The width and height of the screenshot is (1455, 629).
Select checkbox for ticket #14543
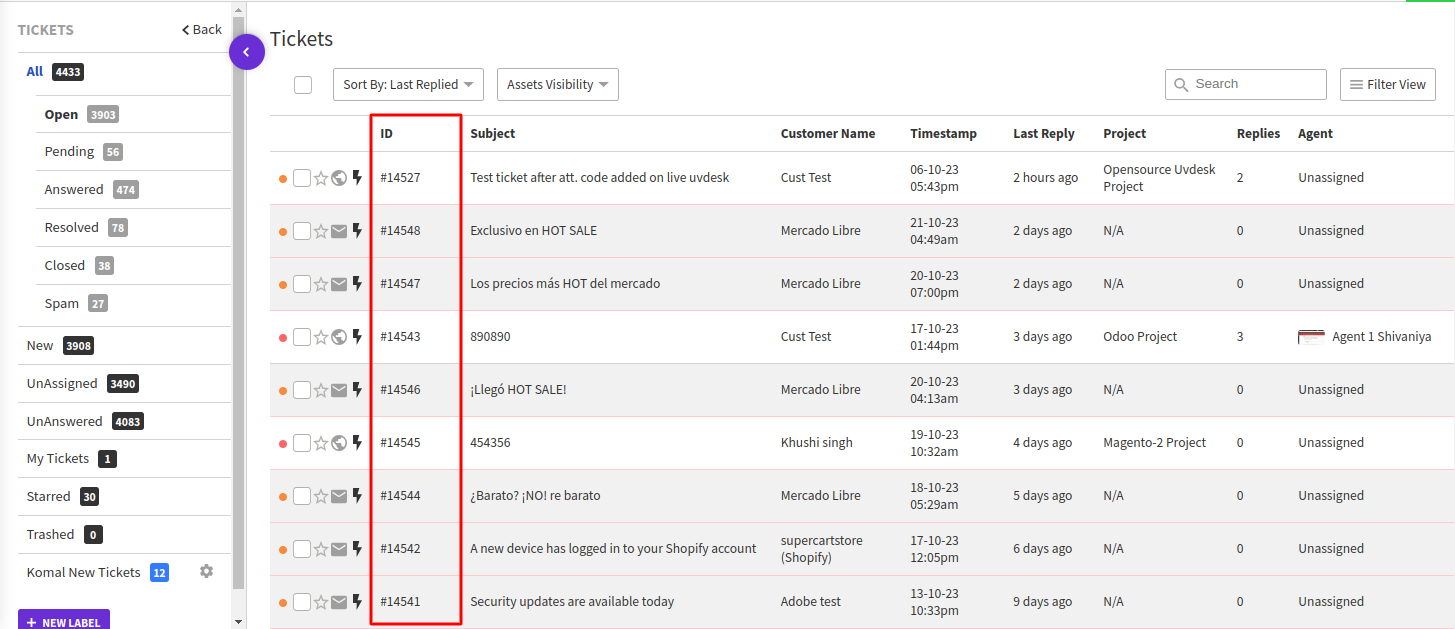[x=302, y=337]
